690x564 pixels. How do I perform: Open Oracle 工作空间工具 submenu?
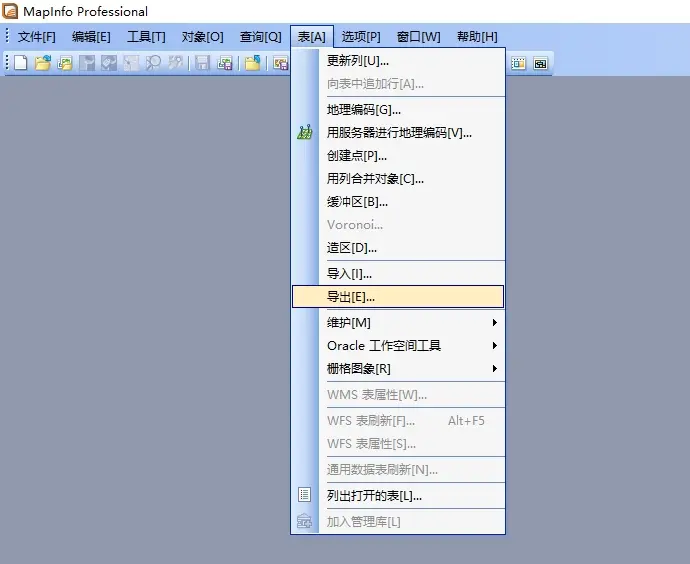pos(398,345)
